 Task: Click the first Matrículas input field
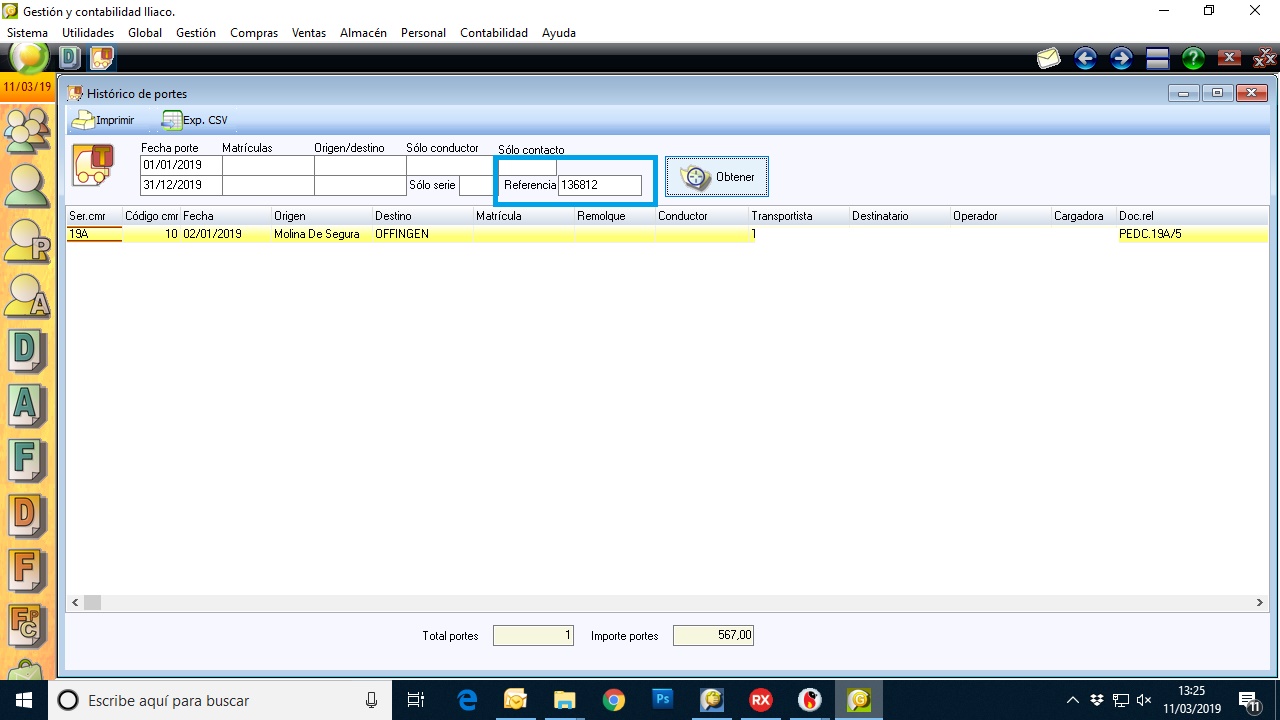268,165
